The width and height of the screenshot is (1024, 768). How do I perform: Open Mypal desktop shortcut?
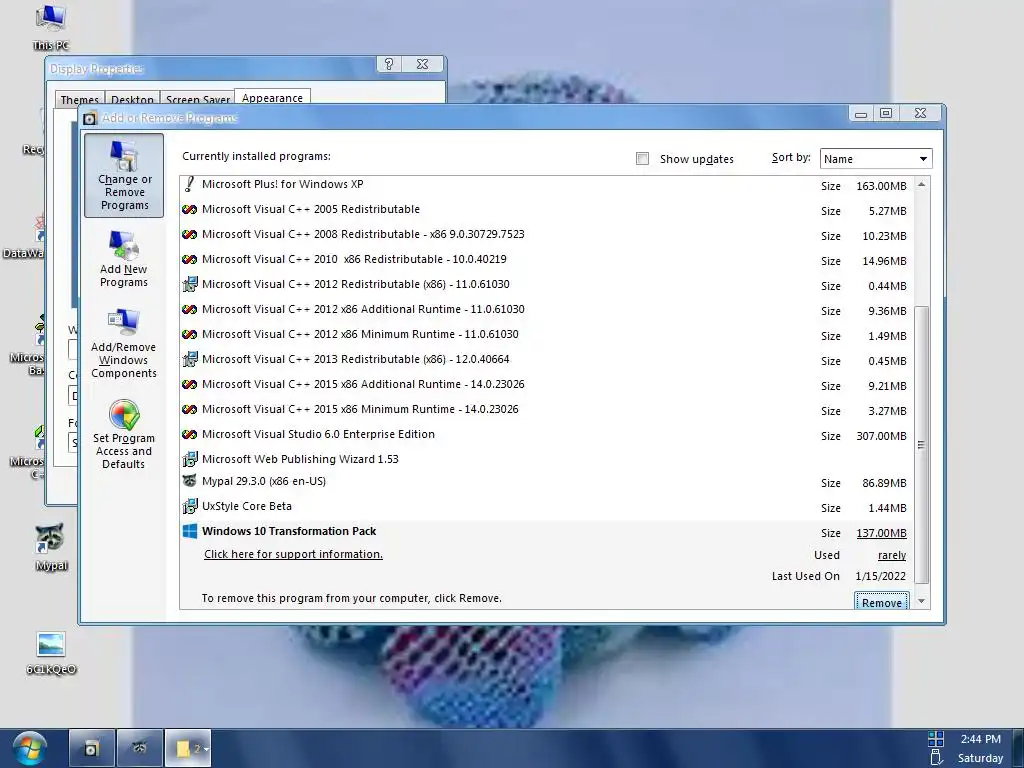tap(51, 547)
